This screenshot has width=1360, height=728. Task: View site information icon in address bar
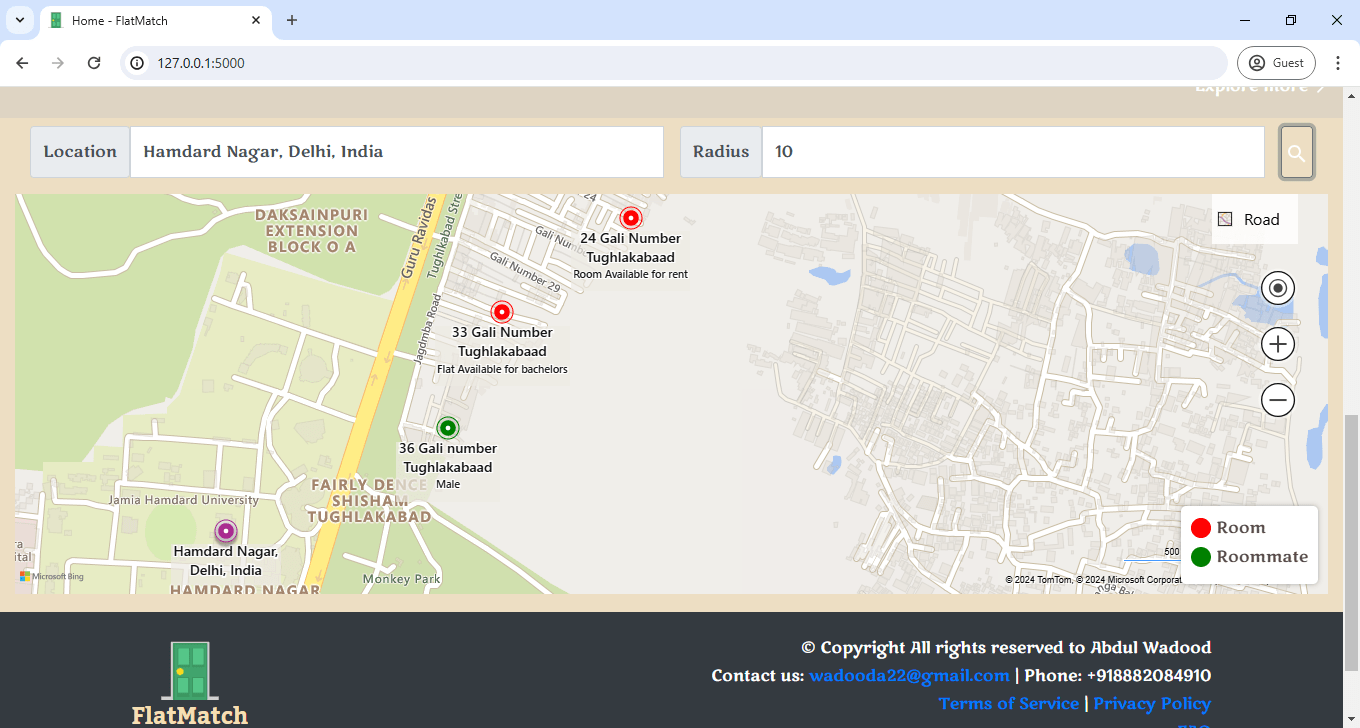(x=138, y=63)
